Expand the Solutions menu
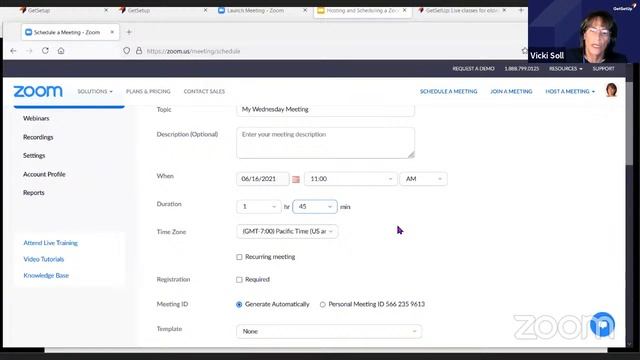This screenshot has width=640, height=360. (x=95, y=91)
